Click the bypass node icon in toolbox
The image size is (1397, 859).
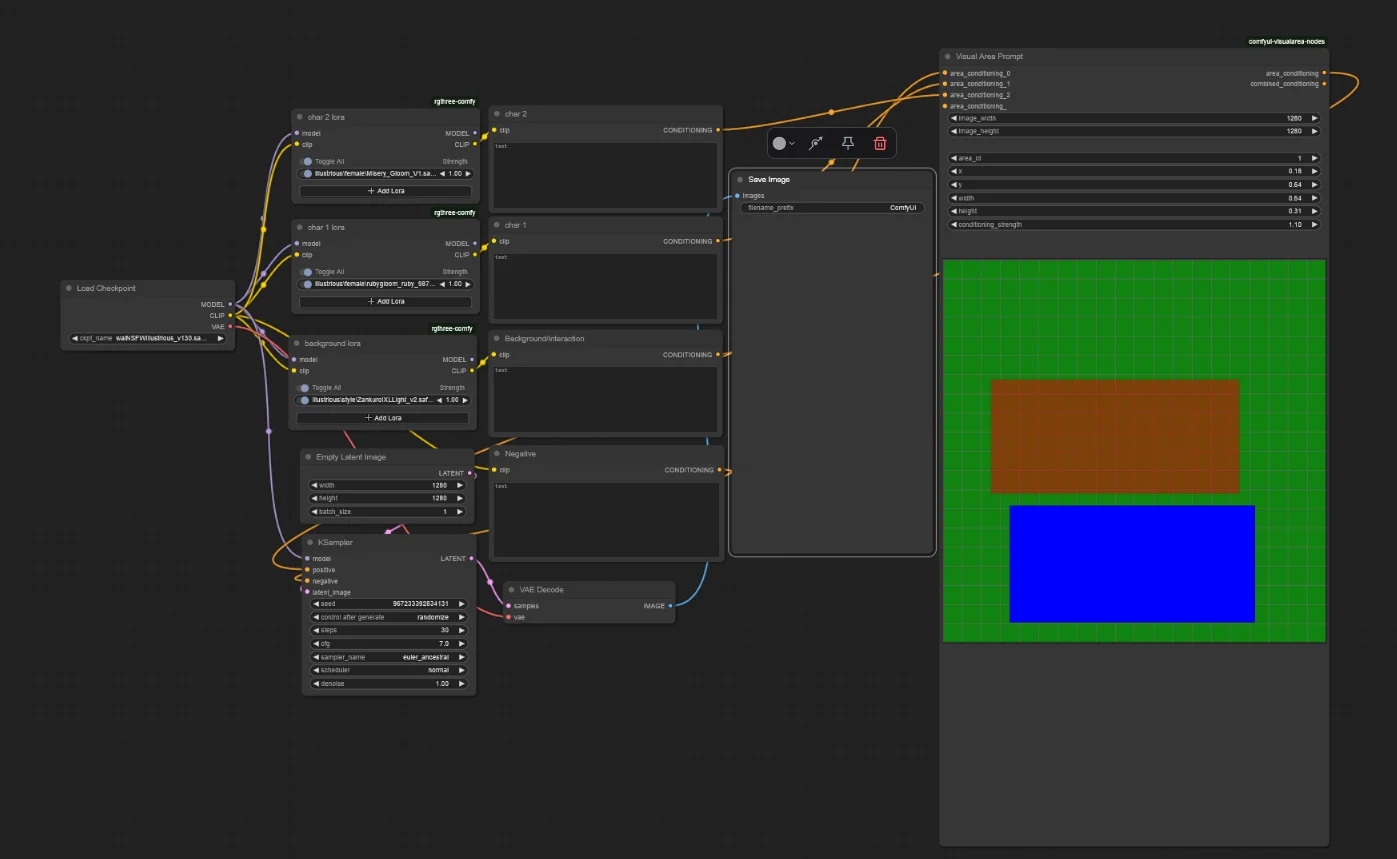click(816, 143)
